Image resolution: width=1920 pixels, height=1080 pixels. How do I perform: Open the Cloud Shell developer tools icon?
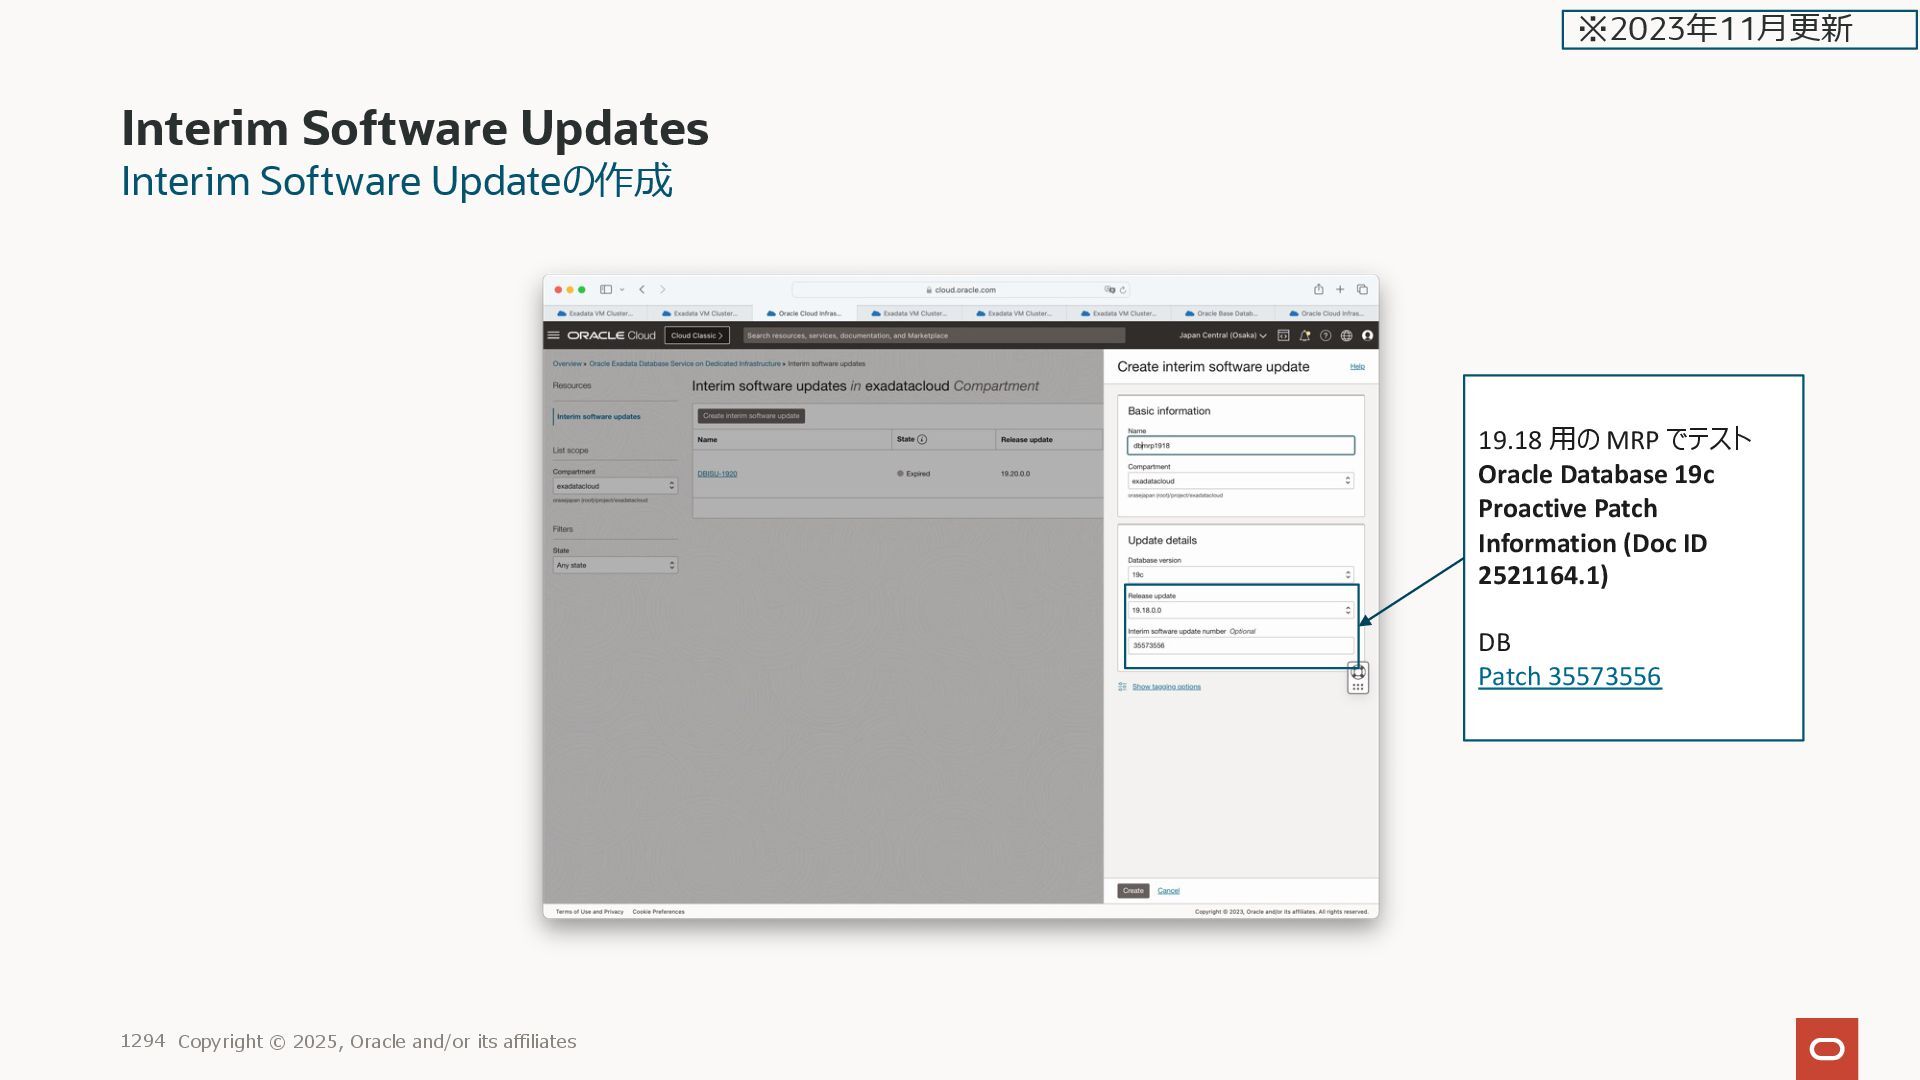[1283, 336]
